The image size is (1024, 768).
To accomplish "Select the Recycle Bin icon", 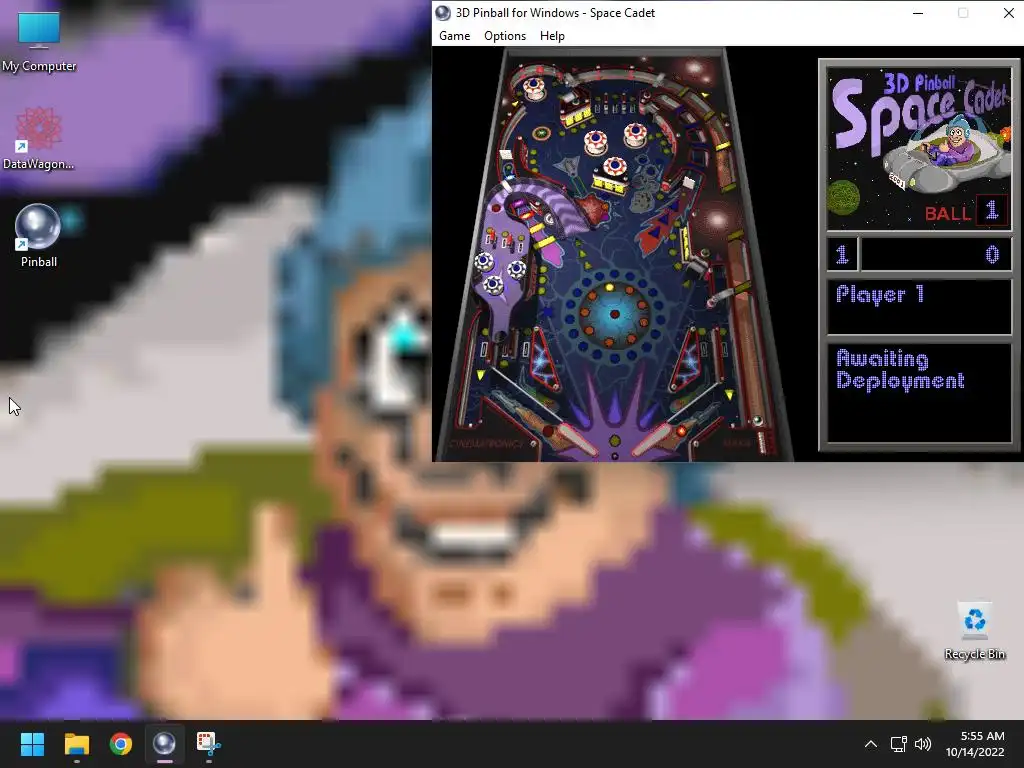I will click(x=974, y=631).
